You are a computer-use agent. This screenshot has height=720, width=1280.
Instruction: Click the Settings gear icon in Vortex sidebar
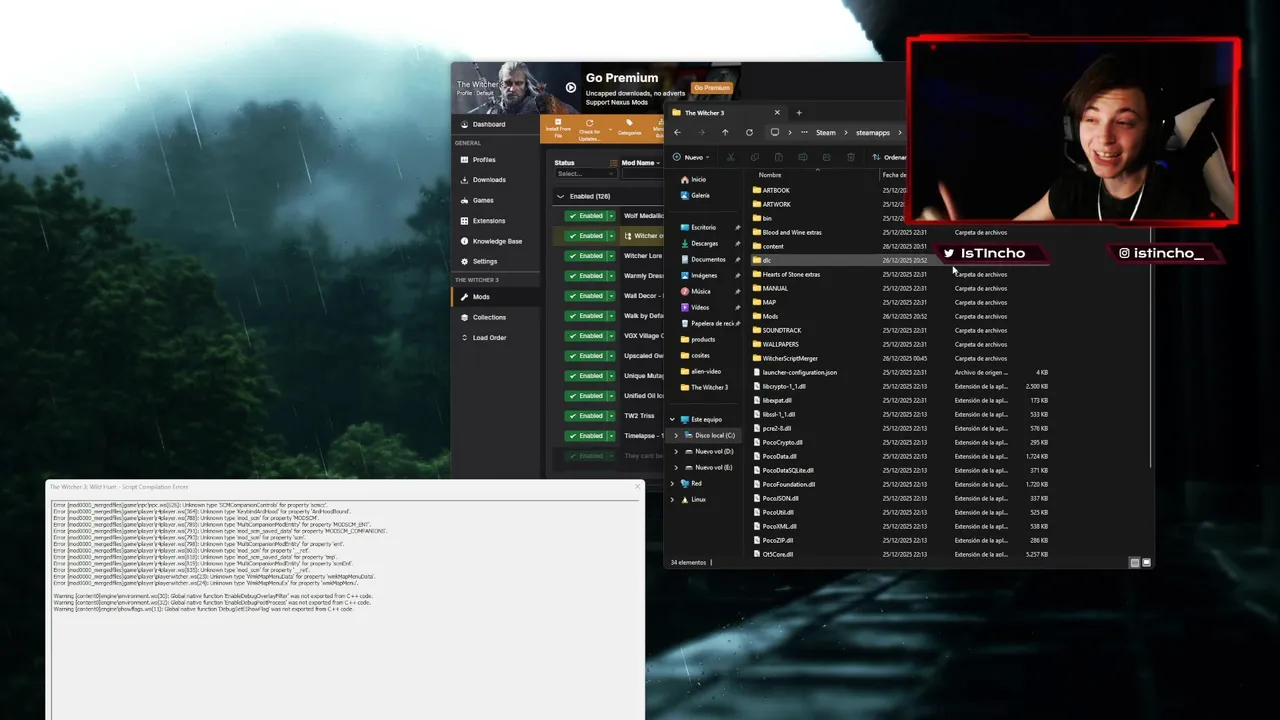coord(464,261)
